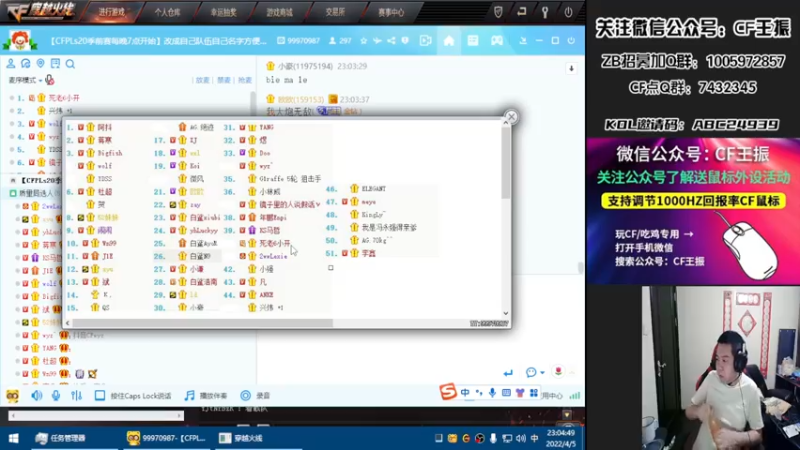Toggle the microphone icon in the bottom bar
The height and width of the screenshot is (450, 800).
(56, 395)
